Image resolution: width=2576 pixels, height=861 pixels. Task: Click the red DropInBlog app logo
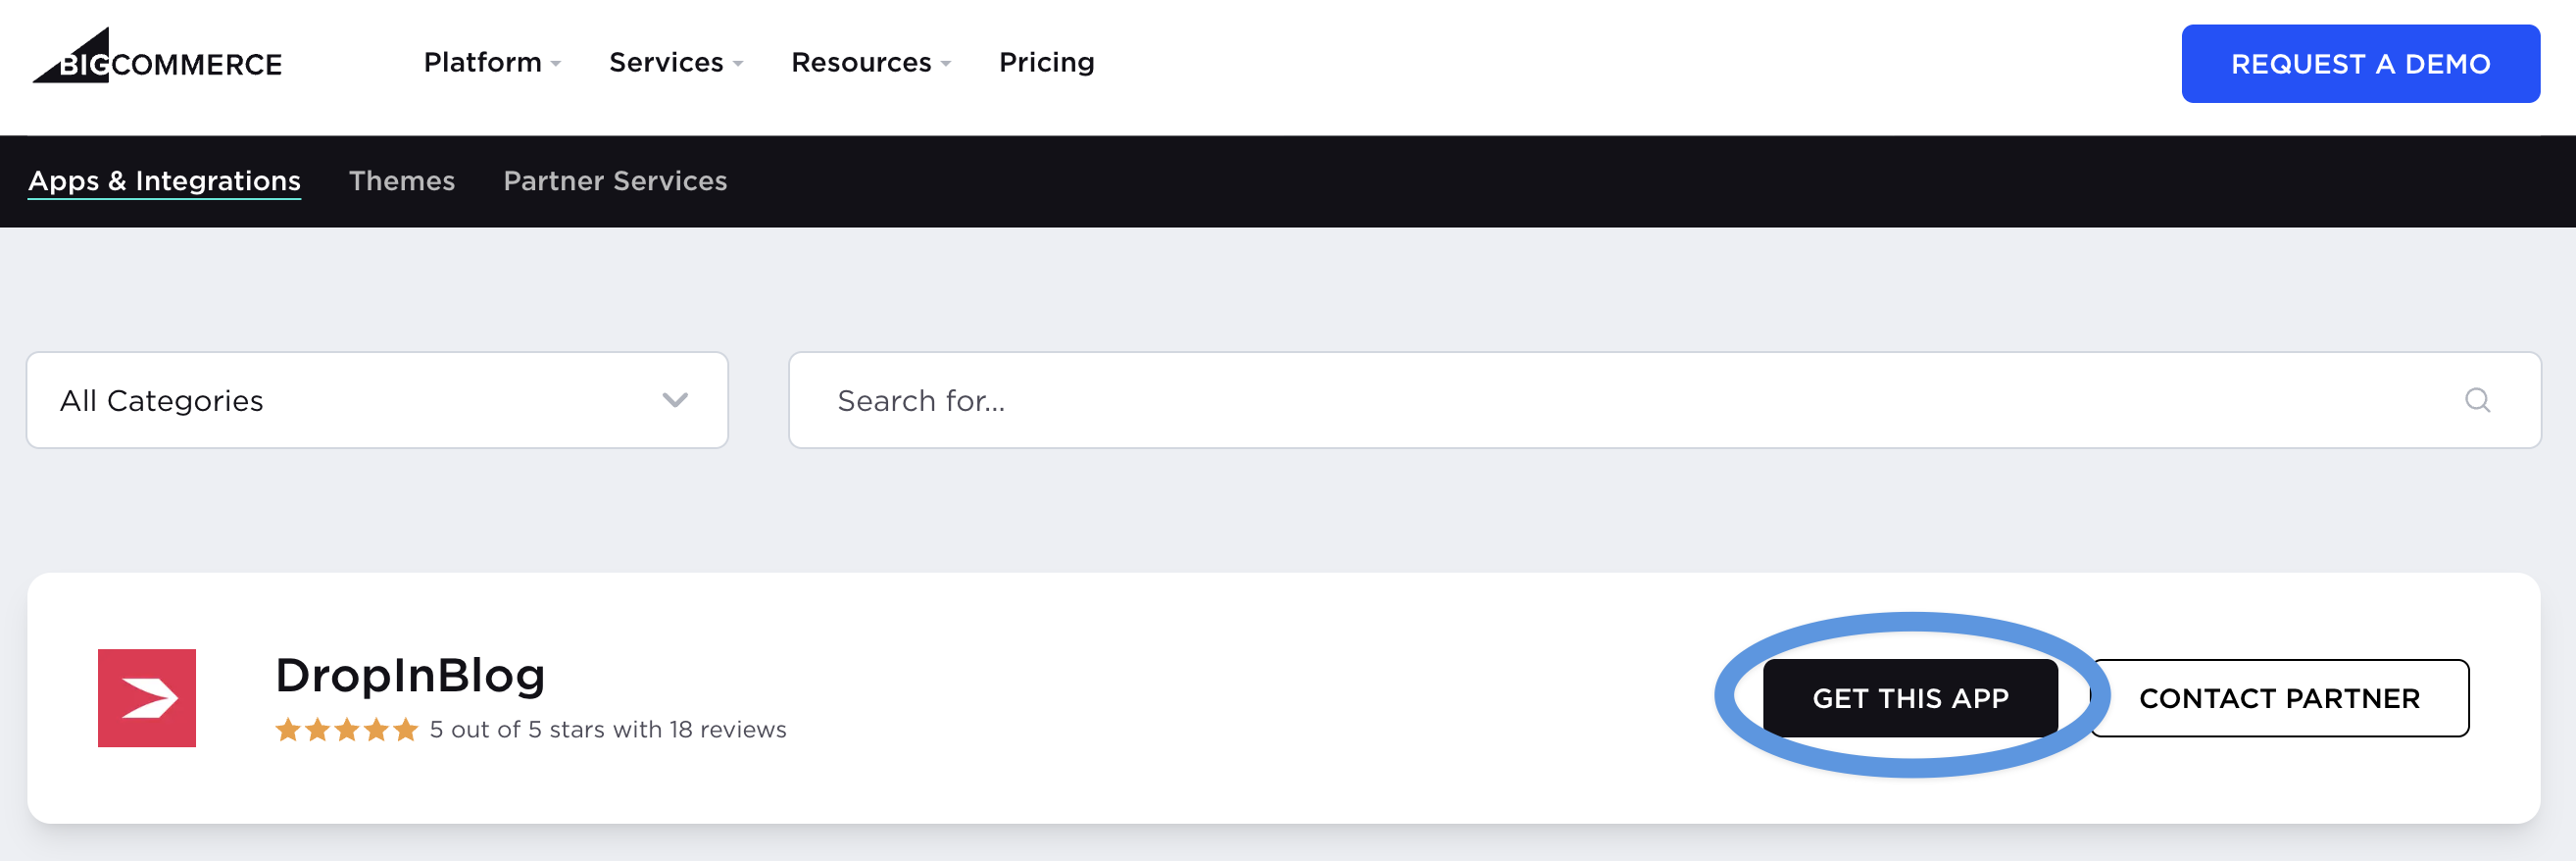[x=147, y=697]
